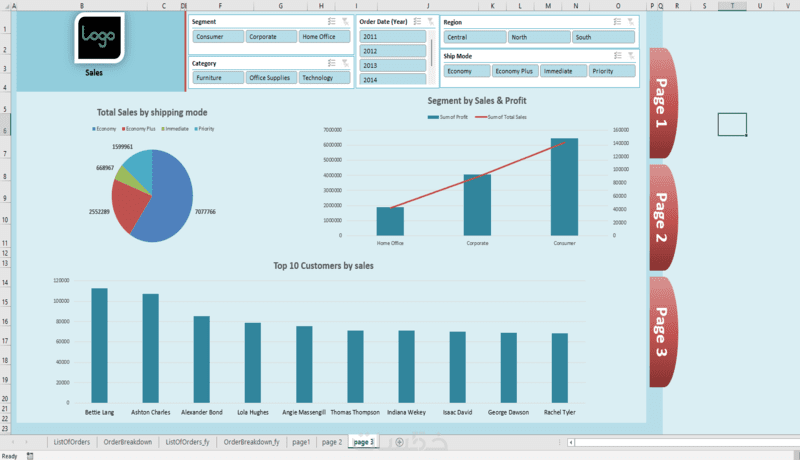The height and width of the screenshot is (460, 800).
Task: Toggle the Technology category filter
Action: coord(324,78)
